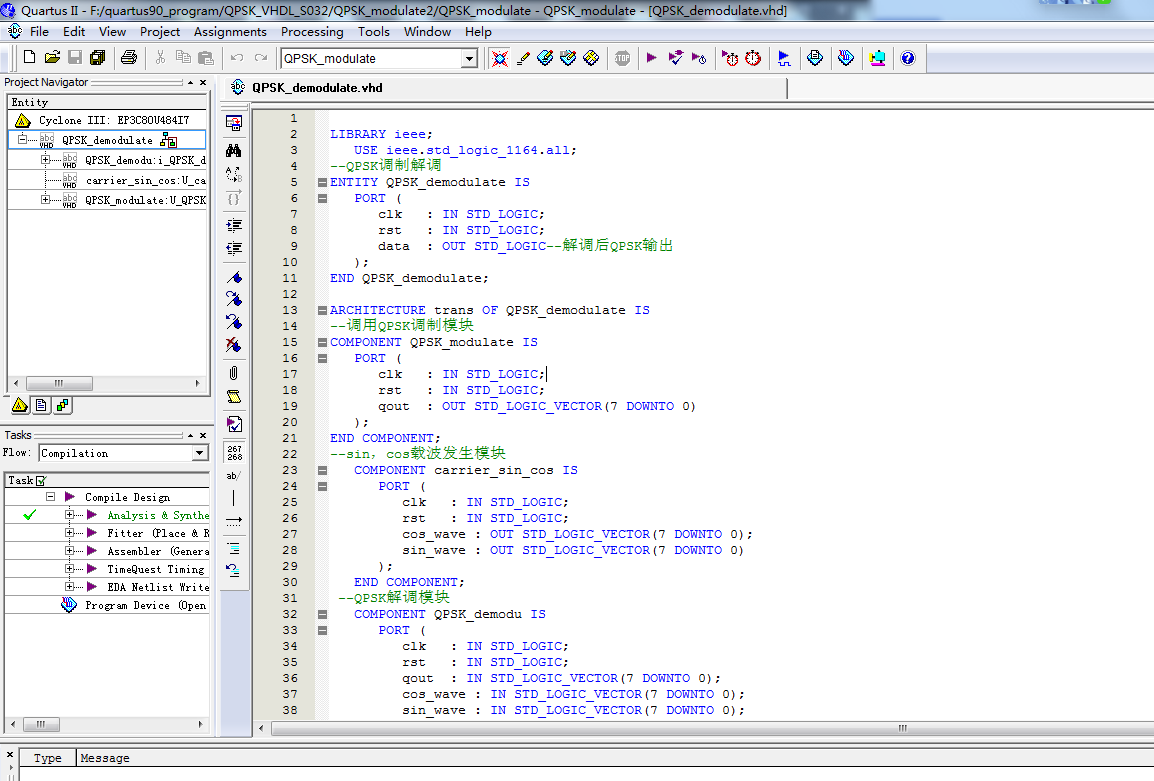Click the Help question mark icon
This screenshot has height=781, width=1154.
click(907, 58)
